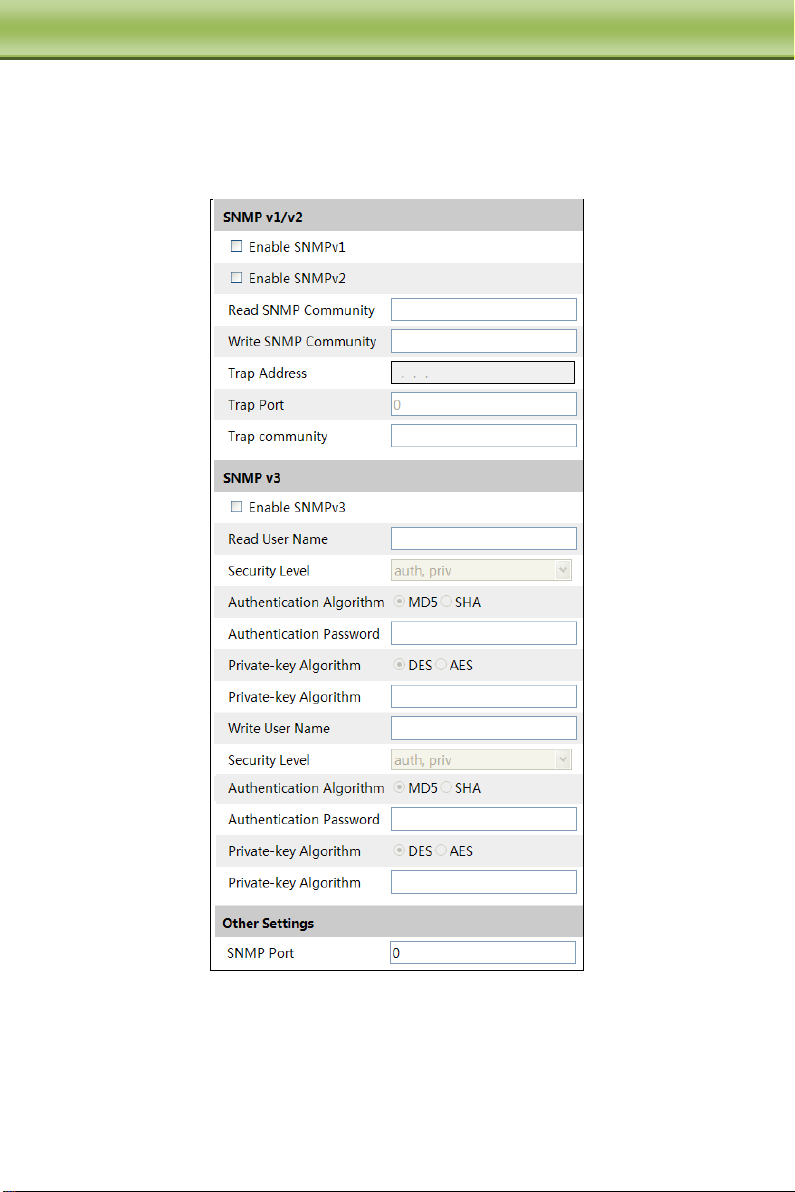Expand Security Level dropdown below Write User Name
Viewport: 795px width, 1192px height.
pyautogui.click(x=481, y=760)
